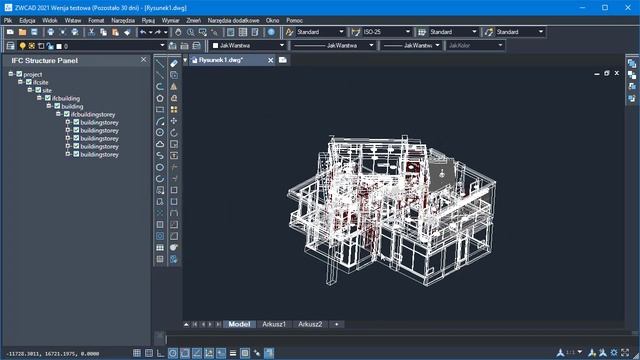Click the New drawing icon in toolbar

point(10,32)
